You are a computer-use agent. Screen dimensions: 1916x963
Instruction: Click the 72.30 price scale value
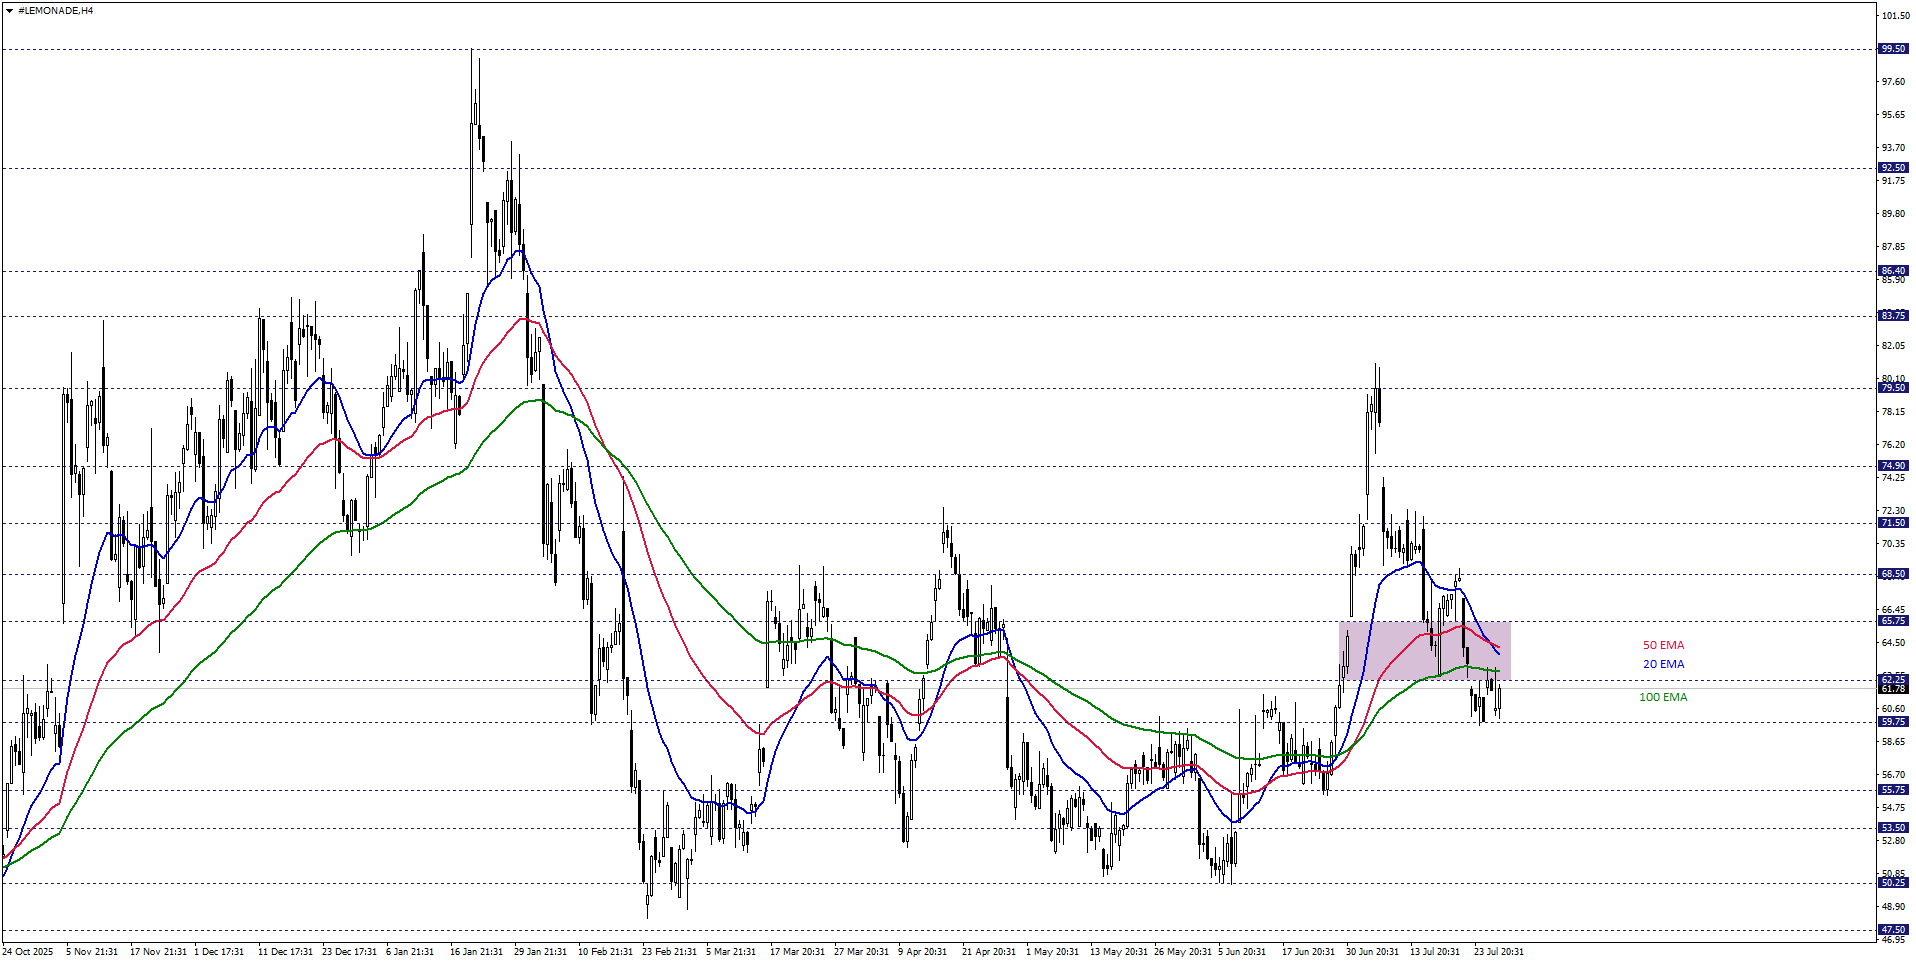point(1893,511)
